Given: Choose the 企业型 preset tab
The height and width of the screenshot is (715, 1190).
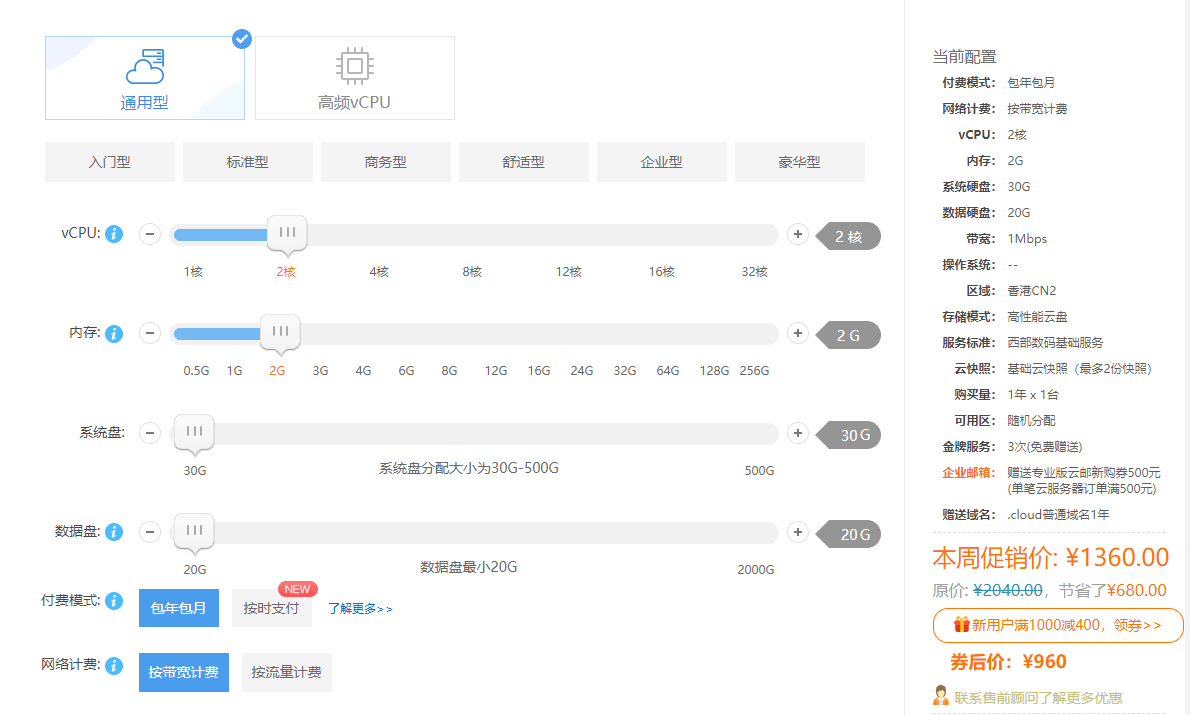Looking at the screenshot, I should point(662,162).
